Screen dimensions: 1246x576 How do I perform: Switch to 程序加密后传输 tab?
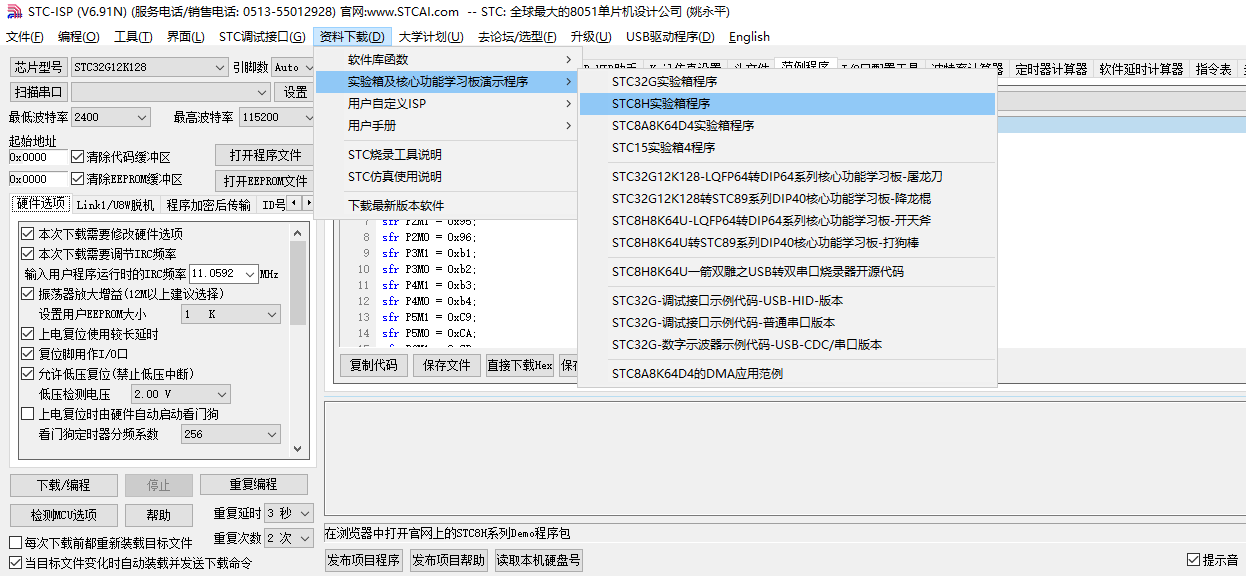tap(209, 205)
